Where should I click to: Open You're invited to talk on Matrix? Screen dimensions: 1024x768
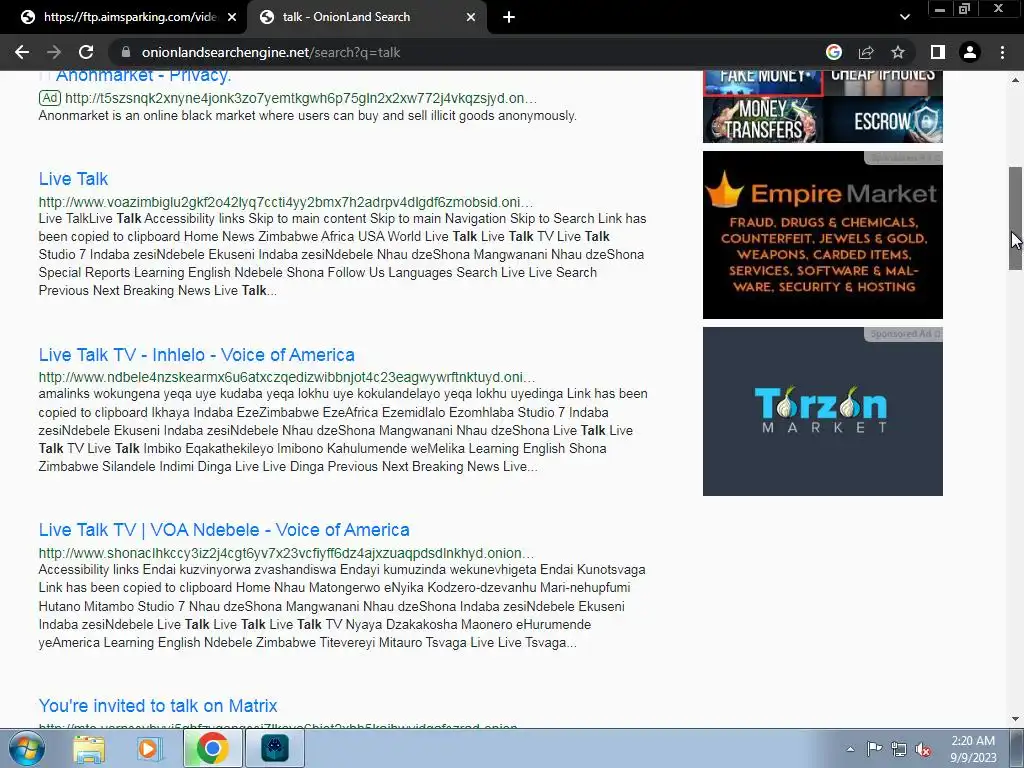158,706
